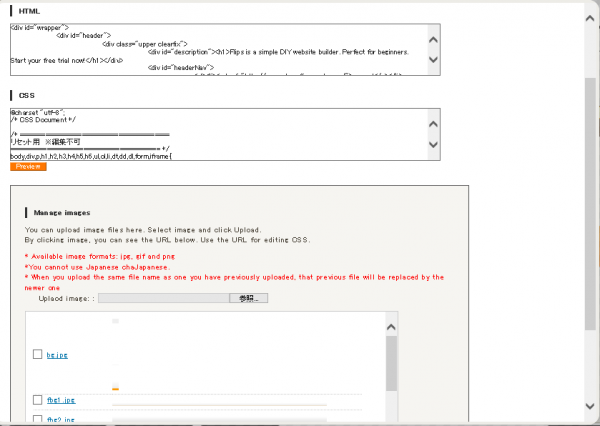Click the orange Preview button
Viewport: 600px width, 426px height.
pyautogui.click(x=28, y=167)
